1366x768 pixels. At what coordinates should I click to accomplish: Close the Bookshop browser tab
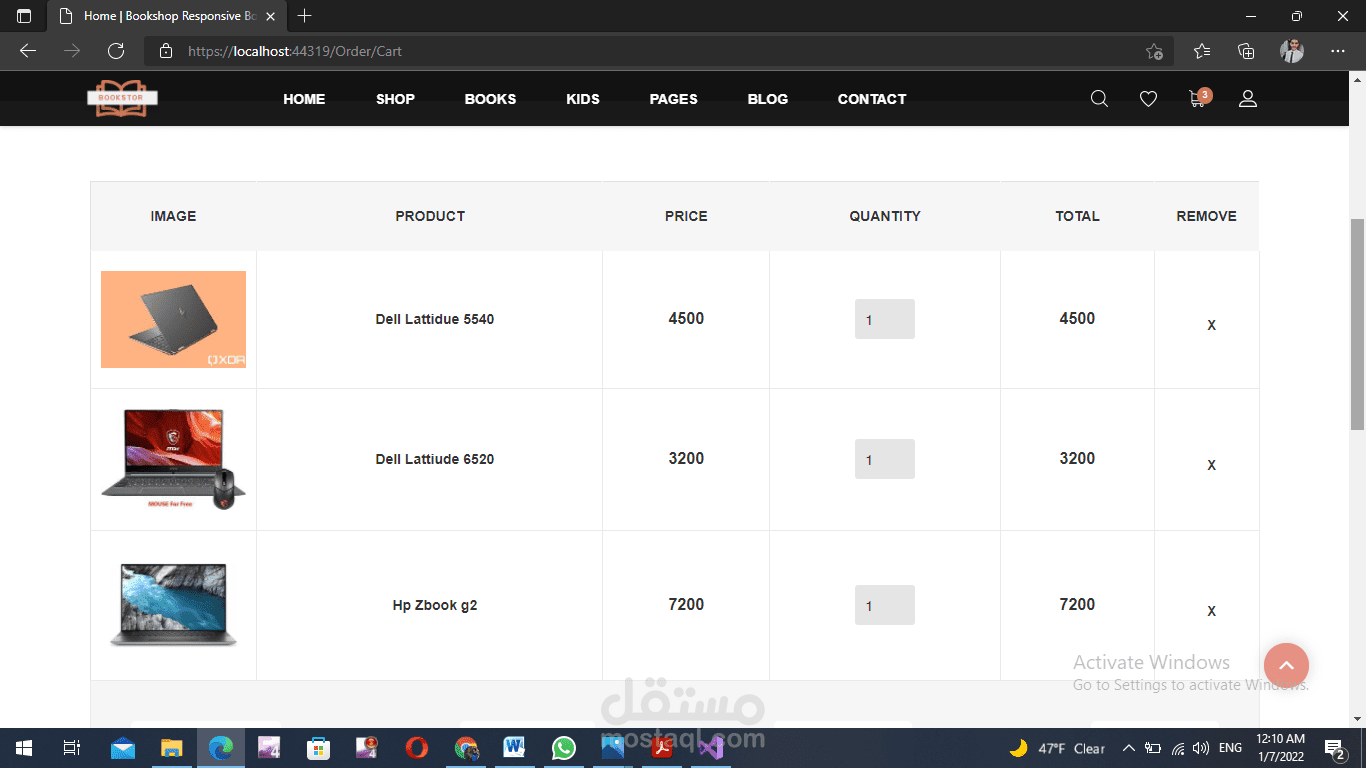[x=270, y=16]
